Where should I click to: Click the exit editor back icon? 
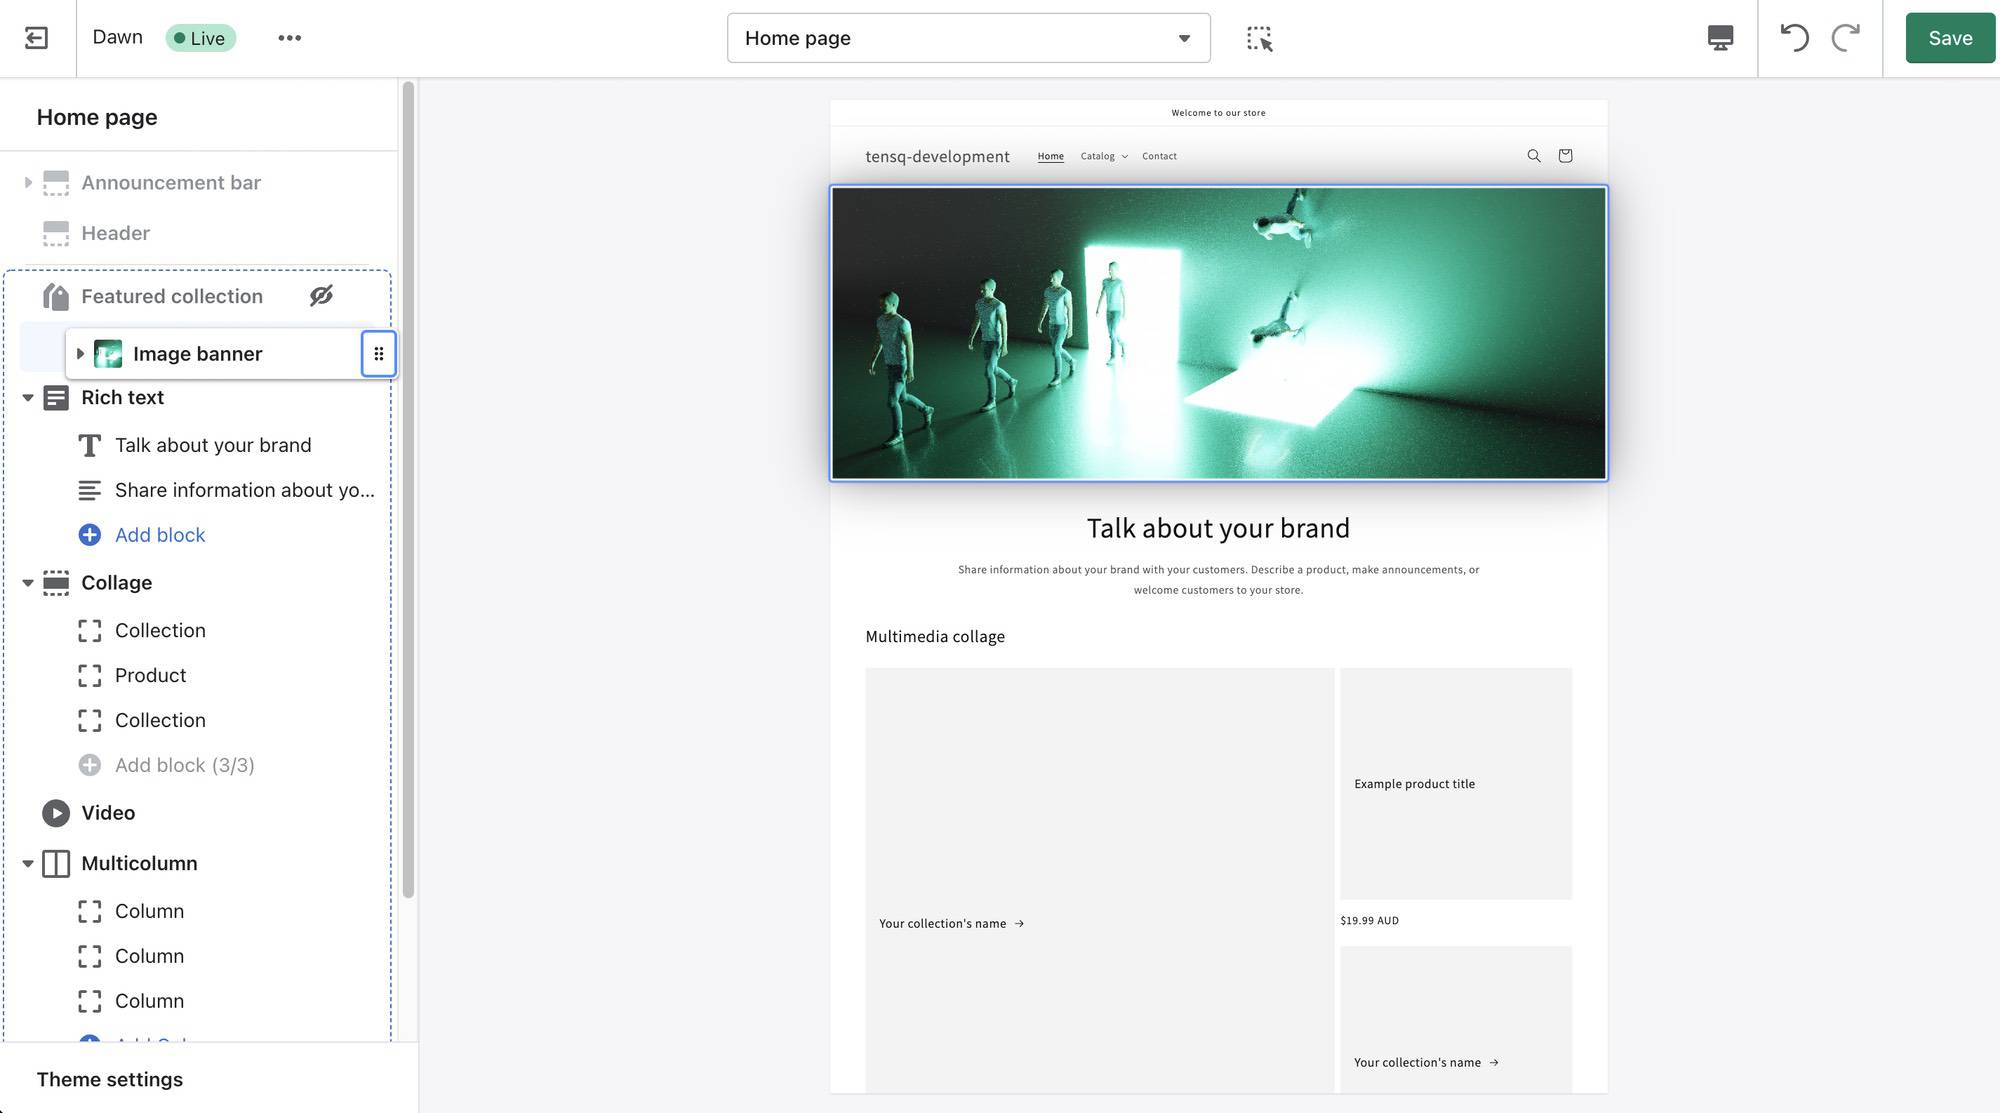(36, 38)
